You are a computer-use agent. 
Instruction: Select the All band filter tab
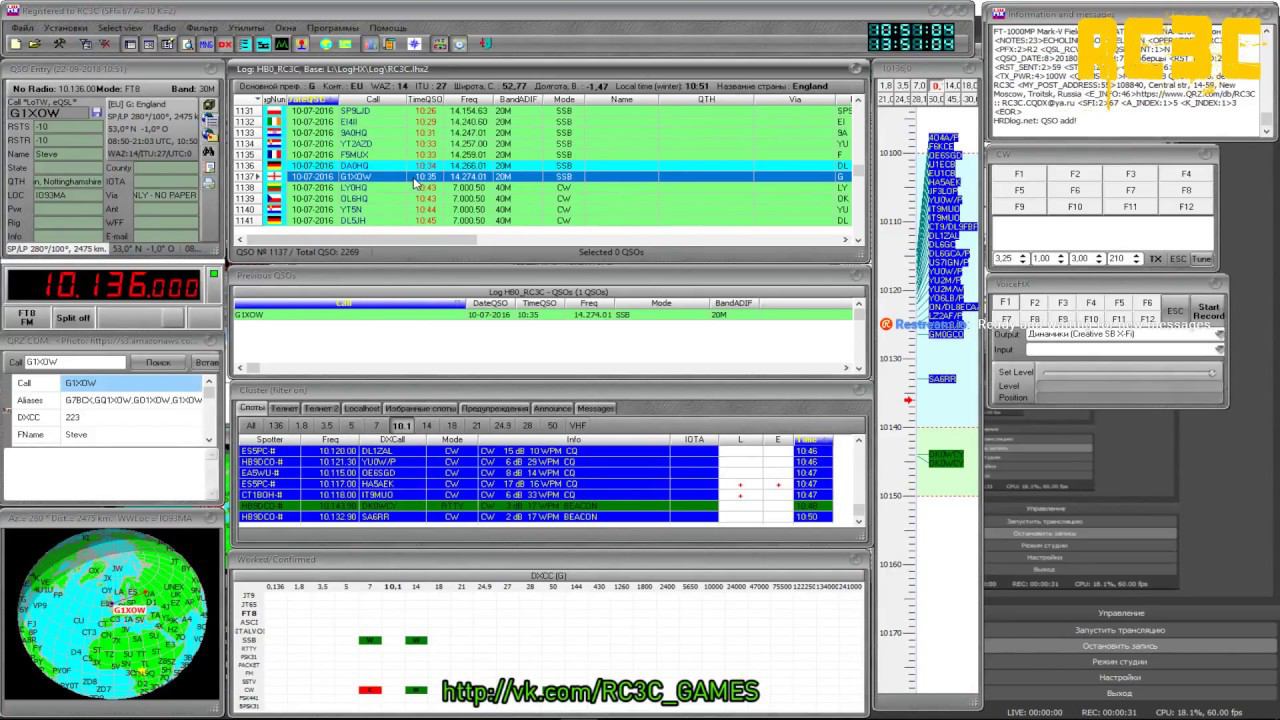[251, 426]
